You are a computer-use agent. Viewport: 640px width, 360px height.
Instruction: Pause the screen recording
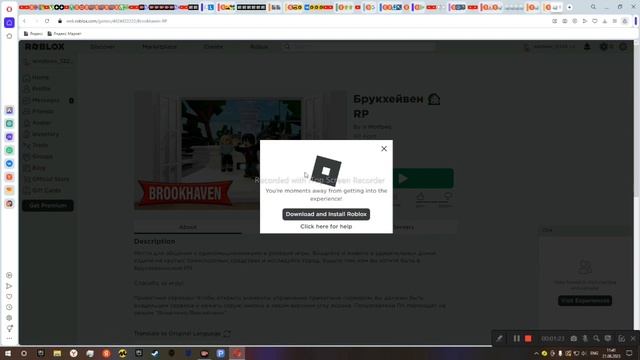click(516, 338)
